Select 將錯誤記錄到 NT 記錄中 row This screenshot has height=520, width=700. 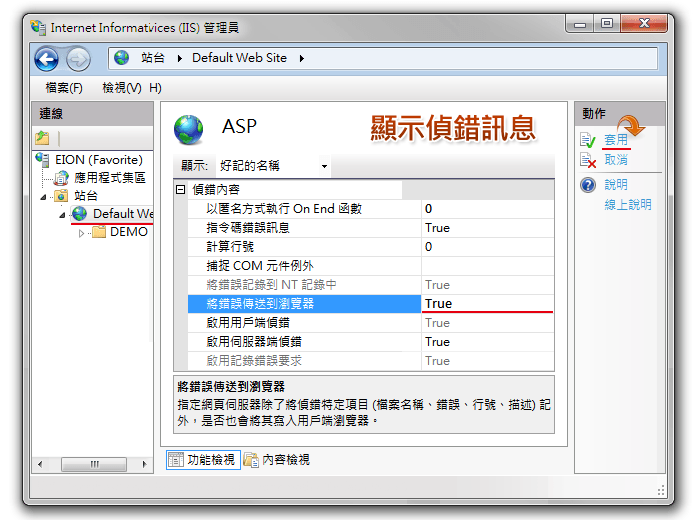coord(371,285)
